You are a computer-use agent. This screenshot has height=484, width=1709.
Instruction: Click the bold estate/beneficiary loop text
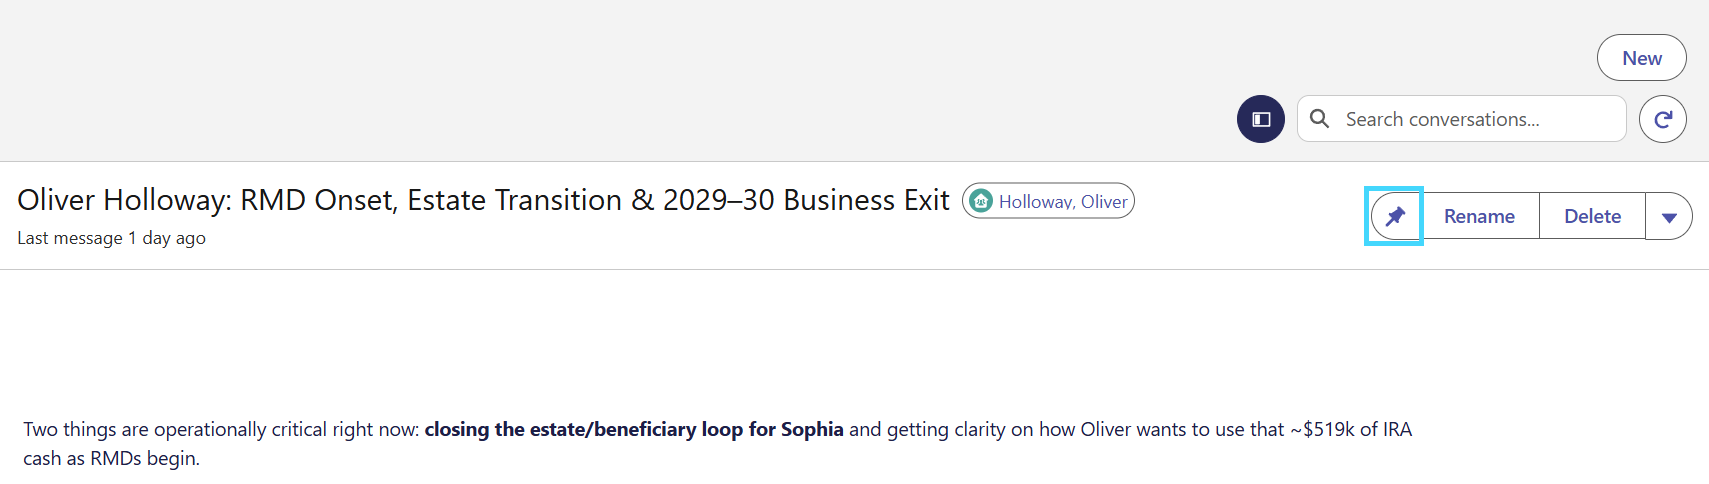tap(634, 429)
